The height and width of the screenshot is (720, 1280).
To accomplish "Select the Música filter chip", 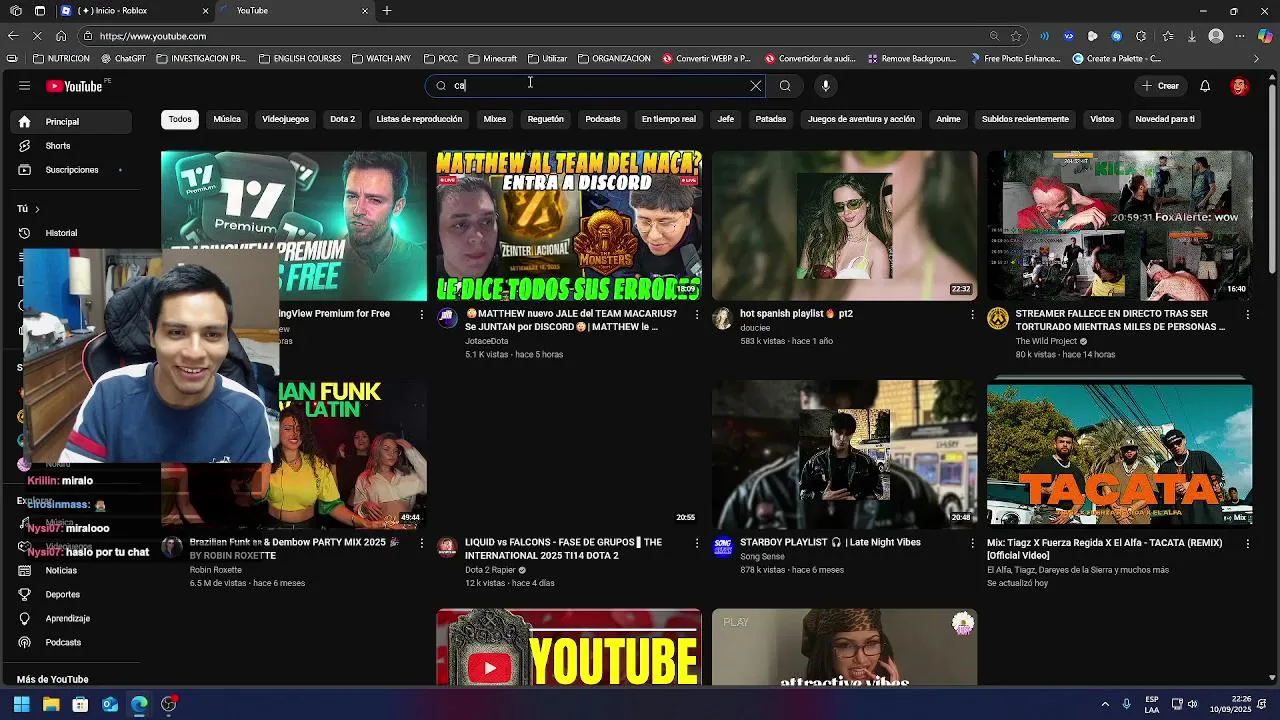I will [x=227, y=119].
